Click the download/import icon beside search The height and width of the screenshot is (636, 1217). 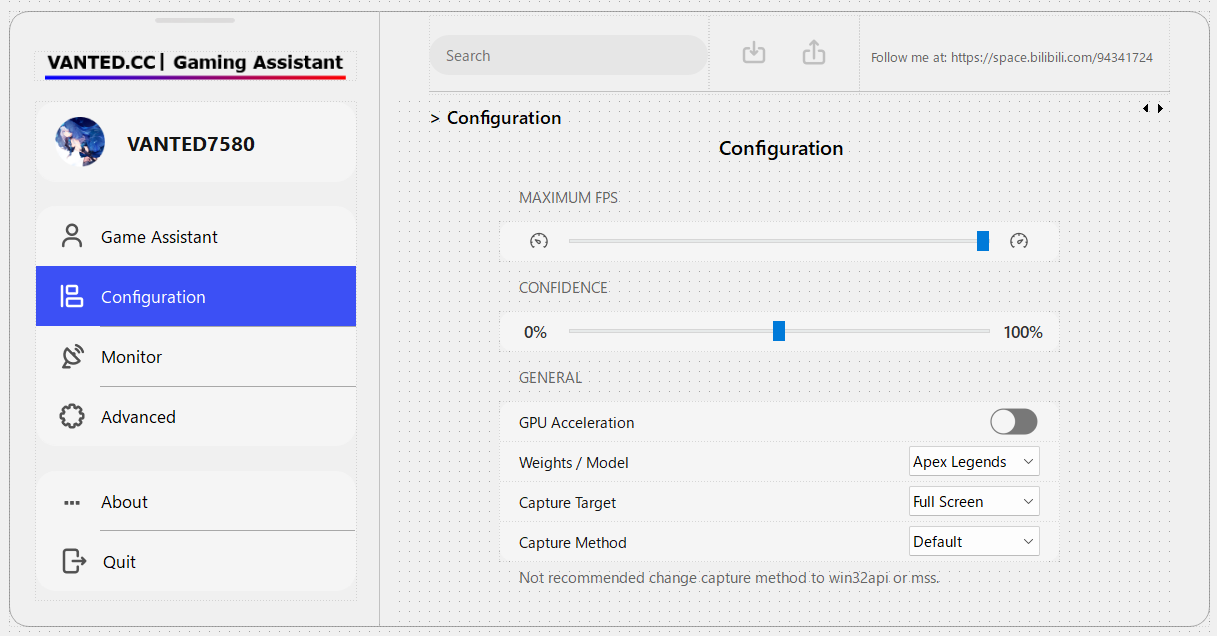[754, 53]
